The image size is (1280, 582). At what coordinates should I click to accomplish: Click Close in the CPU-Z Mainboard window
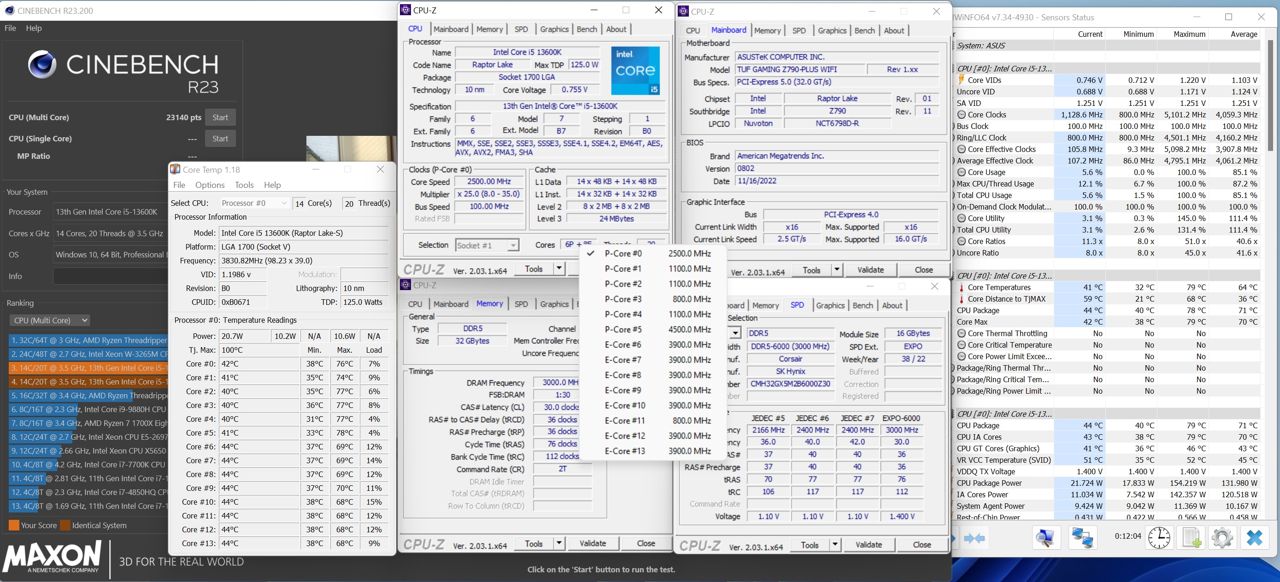click(x=923, y=270)
